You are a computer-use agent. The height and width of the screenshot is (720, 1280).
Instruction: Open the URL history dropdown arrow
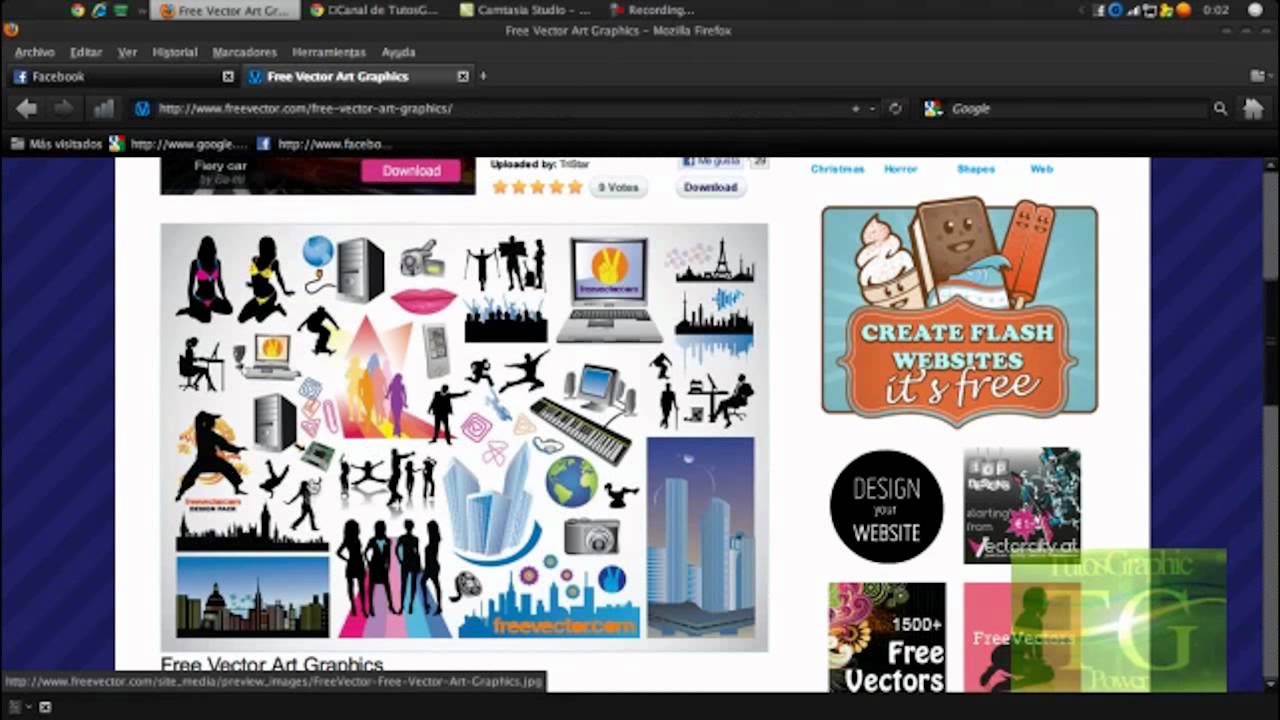pyautogui.click(x=872, y=109)
